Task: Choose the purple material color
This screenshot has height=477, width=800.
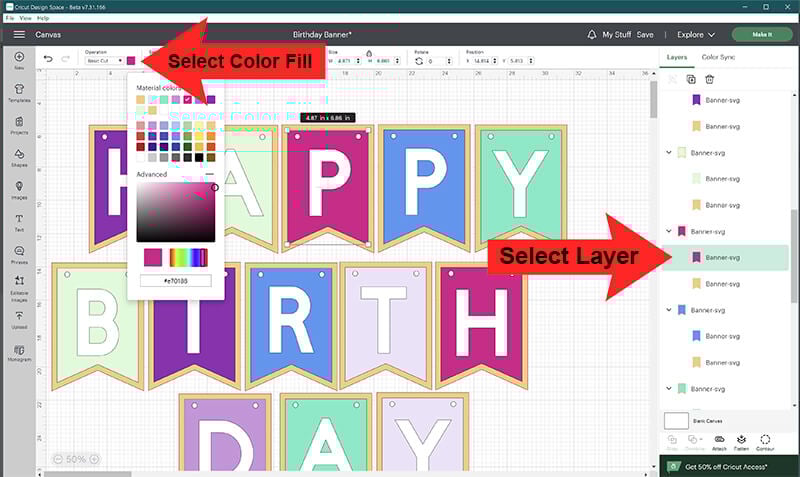Action: click(211, 99)
